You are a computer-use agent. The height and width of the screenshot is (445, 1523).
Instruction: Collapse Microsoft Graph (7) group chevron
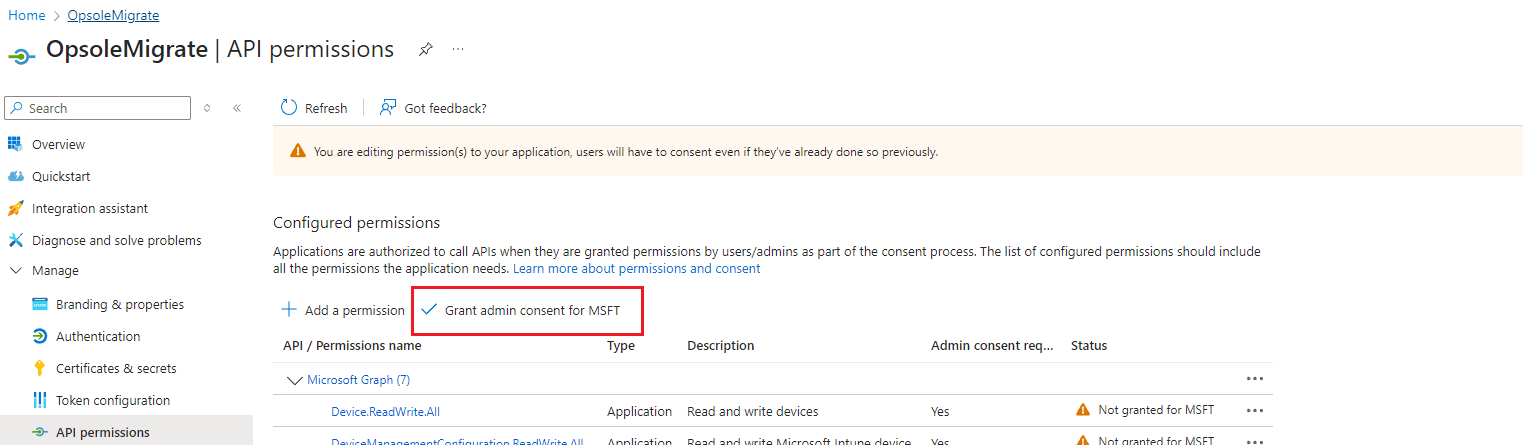coord(294,380)
